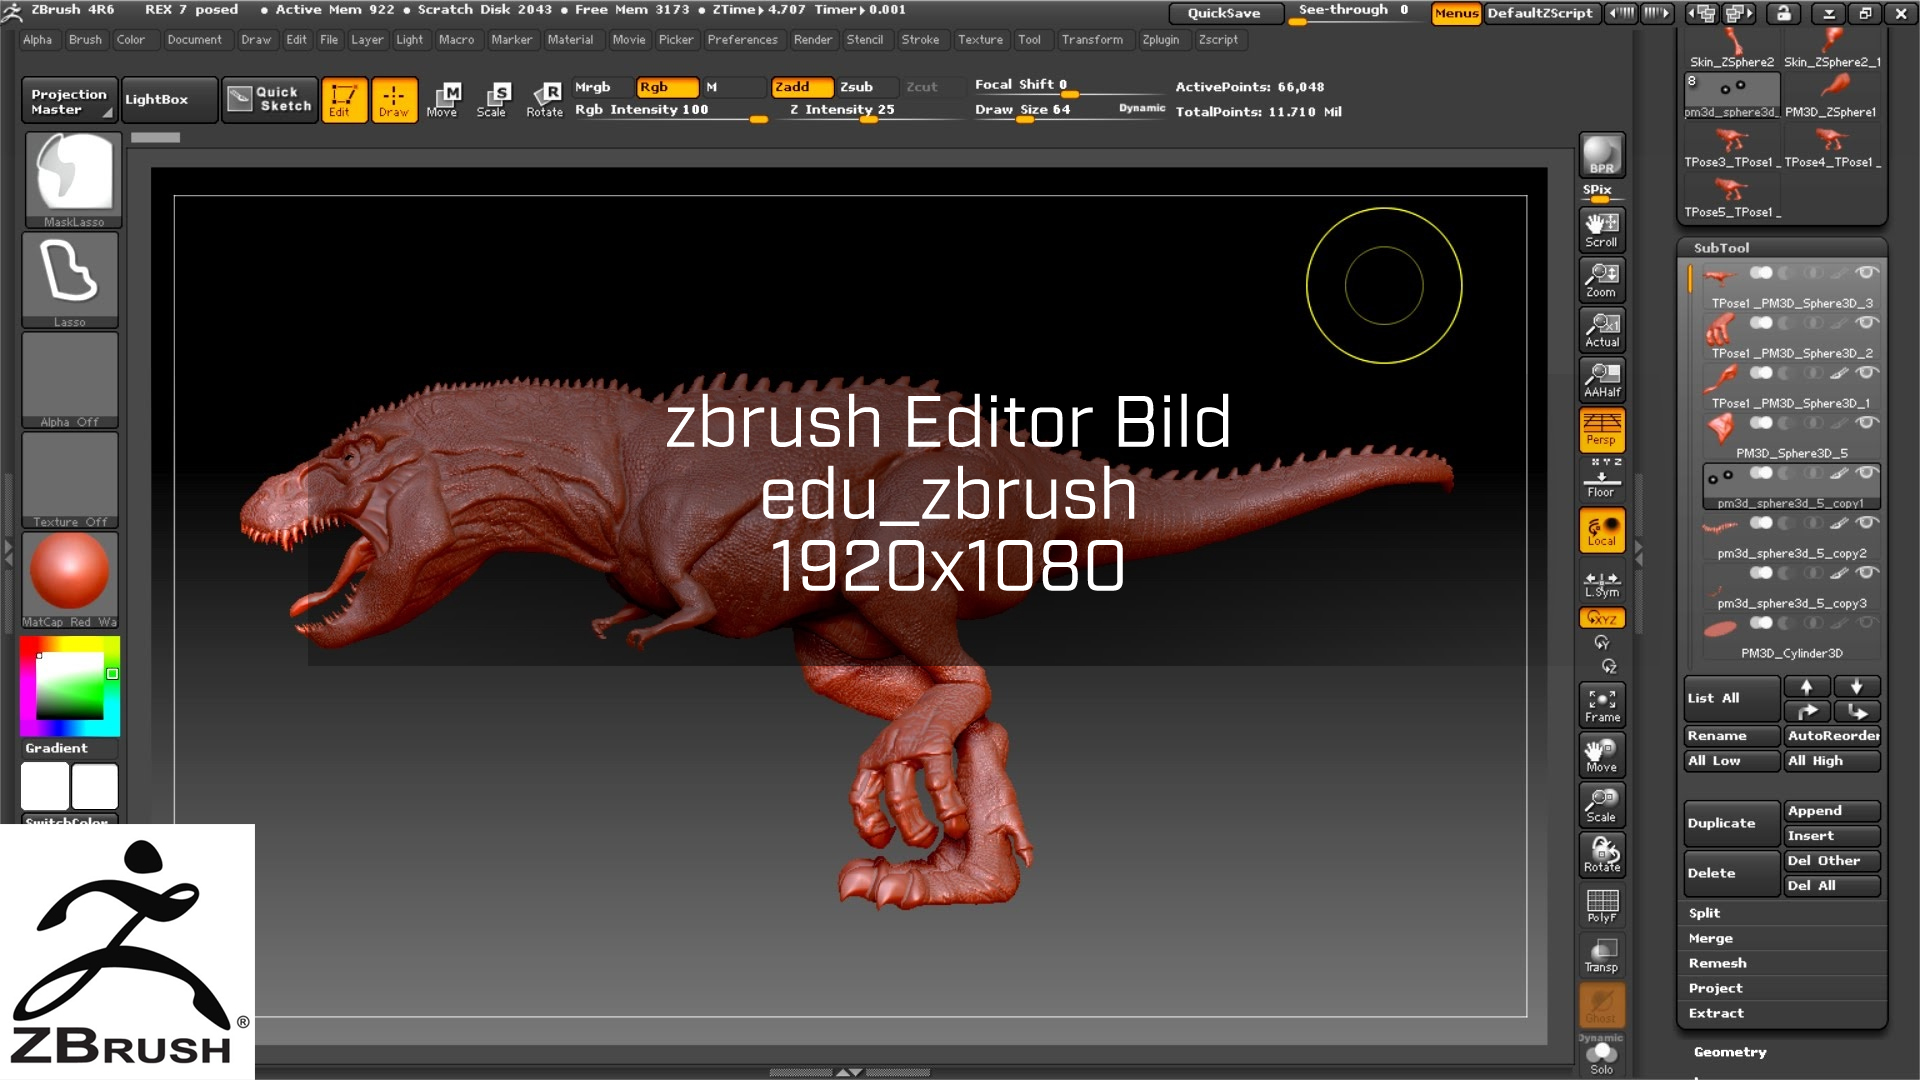The width and height of the screenshot is (1920, 1080).
Task: Open the Render menu
Action: 812,40
